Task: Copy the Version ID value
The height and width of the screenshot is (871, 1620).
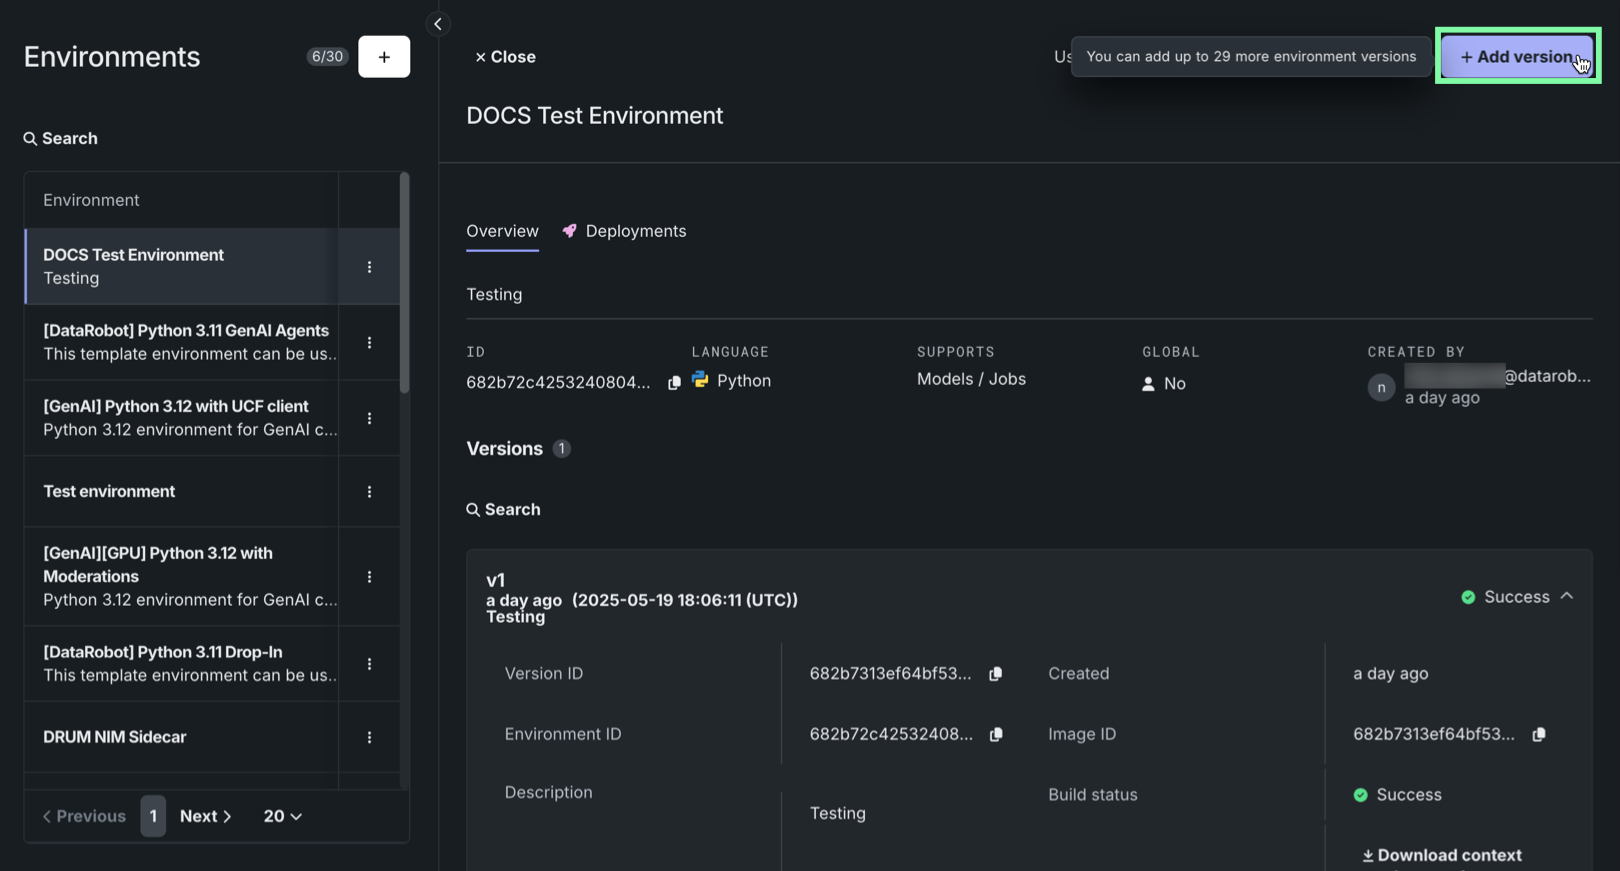Action: pos(995,674)
